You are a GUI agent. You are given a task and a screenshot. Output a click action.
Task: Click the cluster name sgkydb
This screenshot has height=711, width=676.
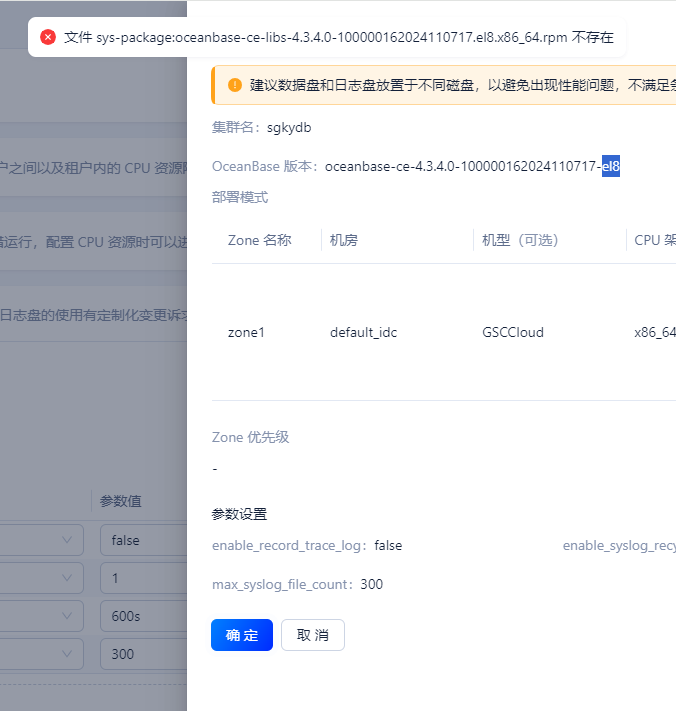(x=289, y=128)
